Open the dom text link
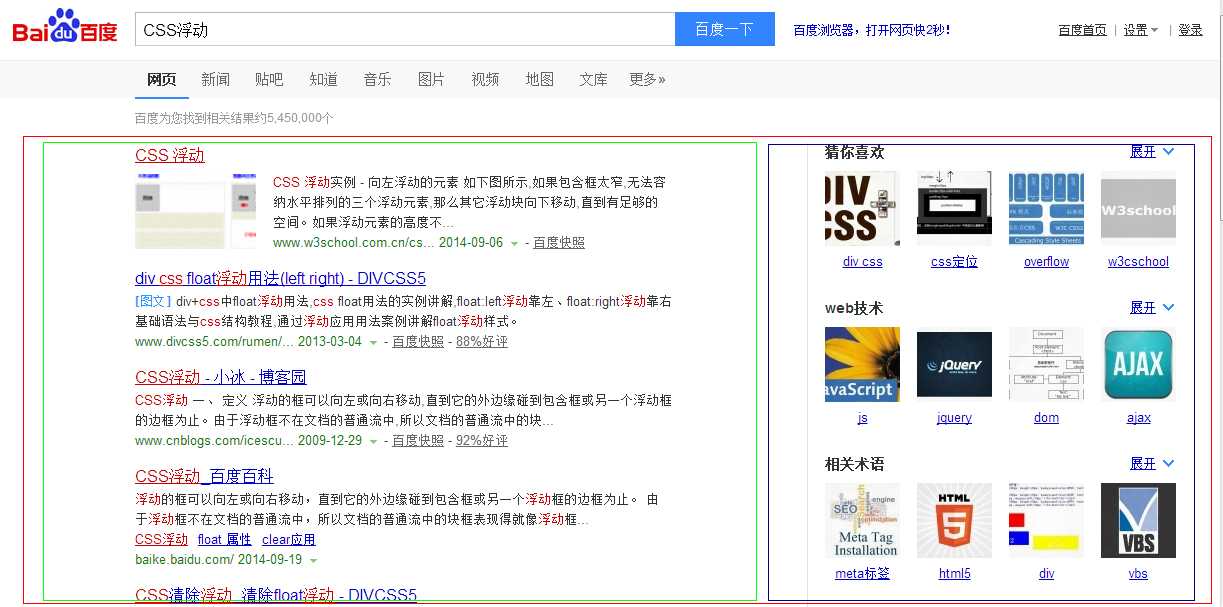Image resolution: width=1223 pixels, height=607 pixels. [1046, 418]
